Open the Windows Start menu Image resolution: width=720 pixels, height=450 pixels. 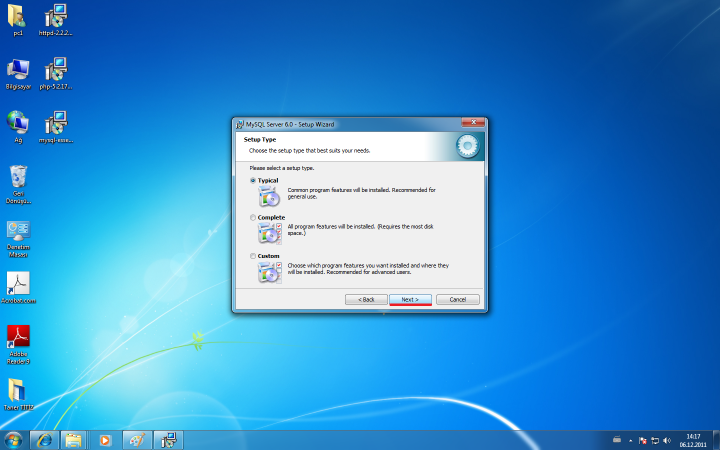click(x=14, y=439)
